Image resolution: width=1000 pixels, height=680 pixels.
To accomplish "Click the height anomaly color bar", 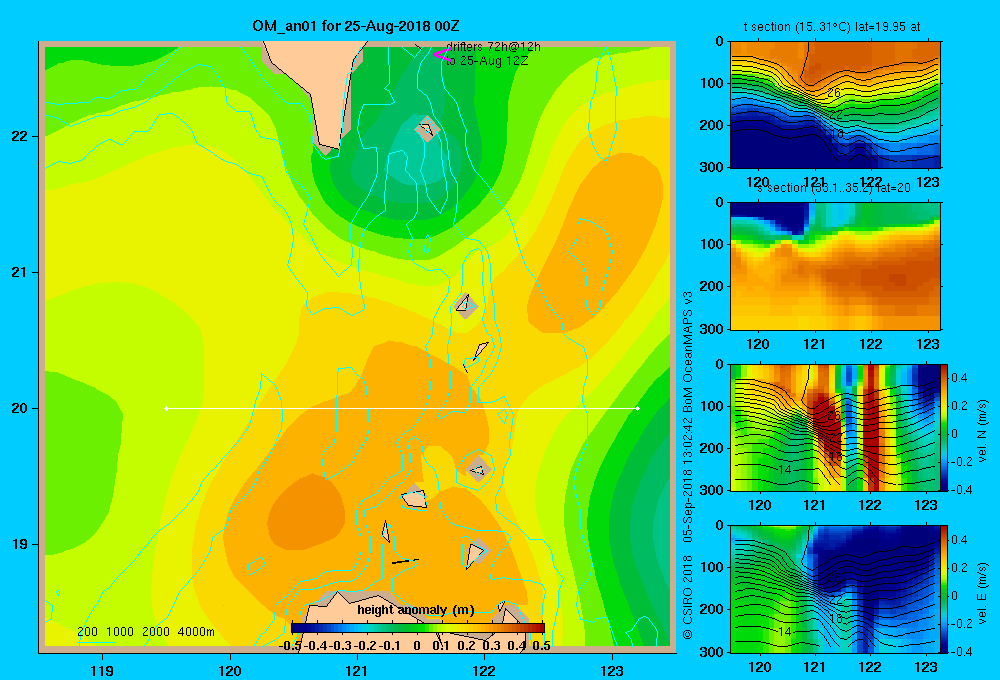I will click(418, 628).
